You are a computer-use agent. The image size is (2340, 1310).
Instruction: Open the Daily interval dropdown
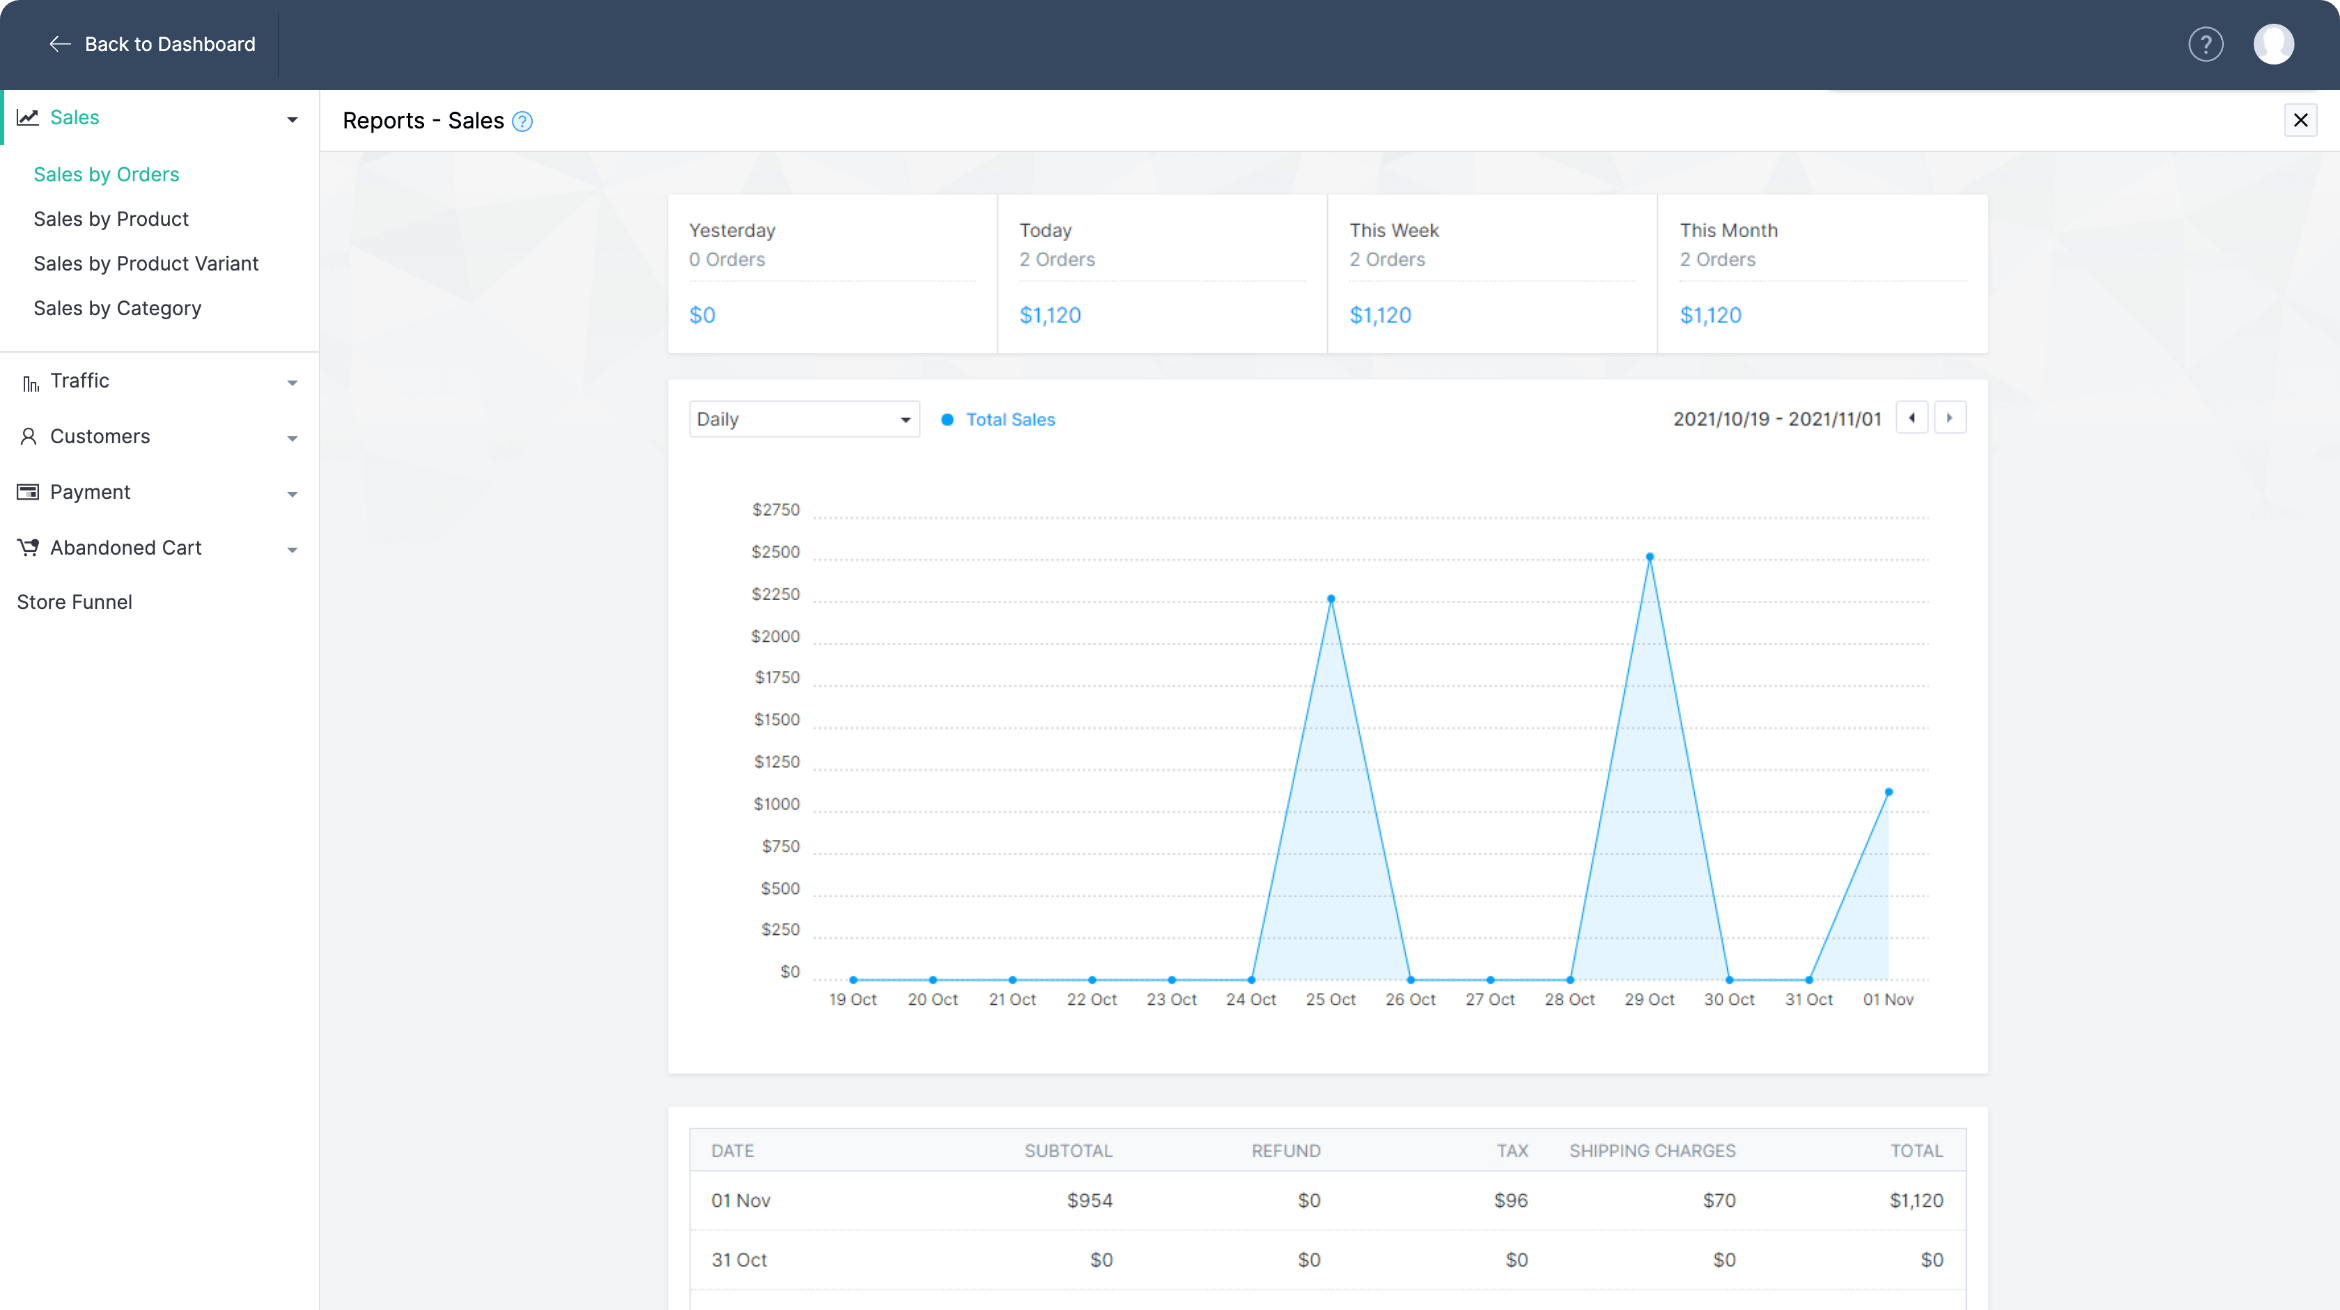click(x=803, y=419)
